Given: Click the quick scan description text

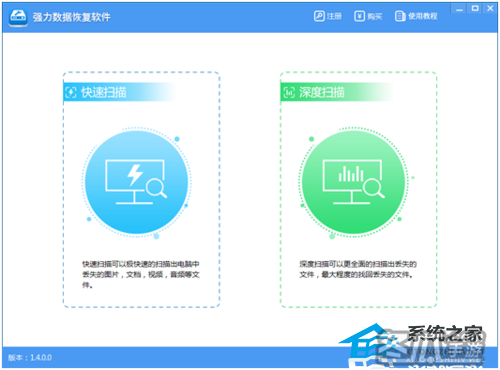Looking at the screenshot, I should [x=141, y=274].
